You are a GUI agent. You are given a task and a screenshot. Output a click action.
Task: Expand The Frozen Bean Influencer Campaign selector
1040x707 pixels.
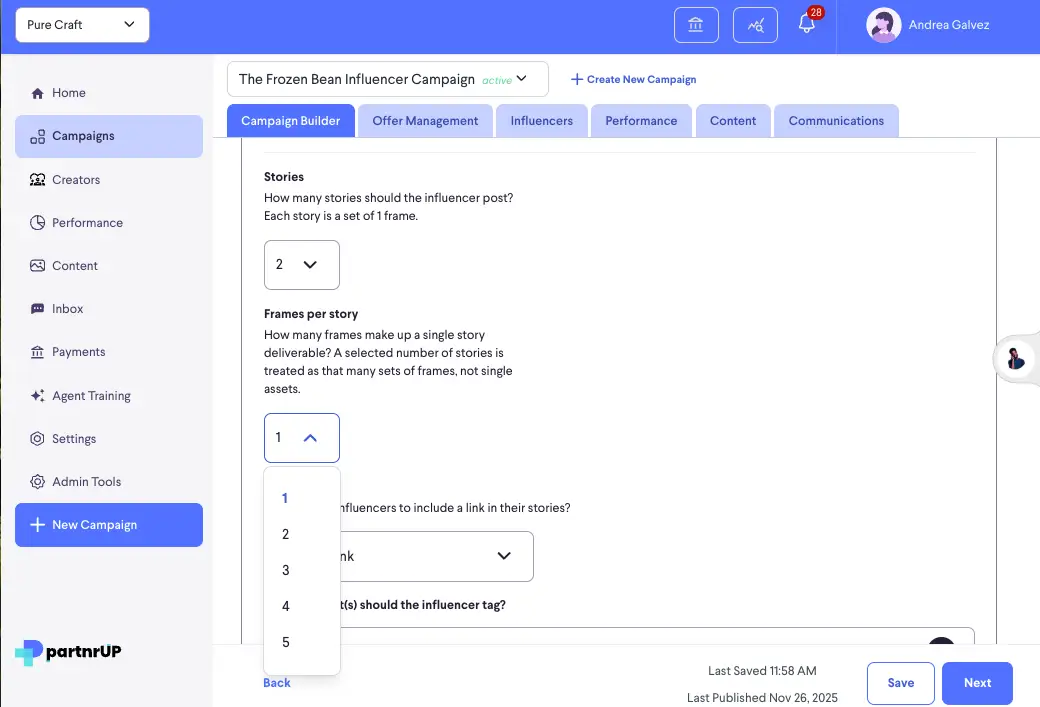coord(387,80)
